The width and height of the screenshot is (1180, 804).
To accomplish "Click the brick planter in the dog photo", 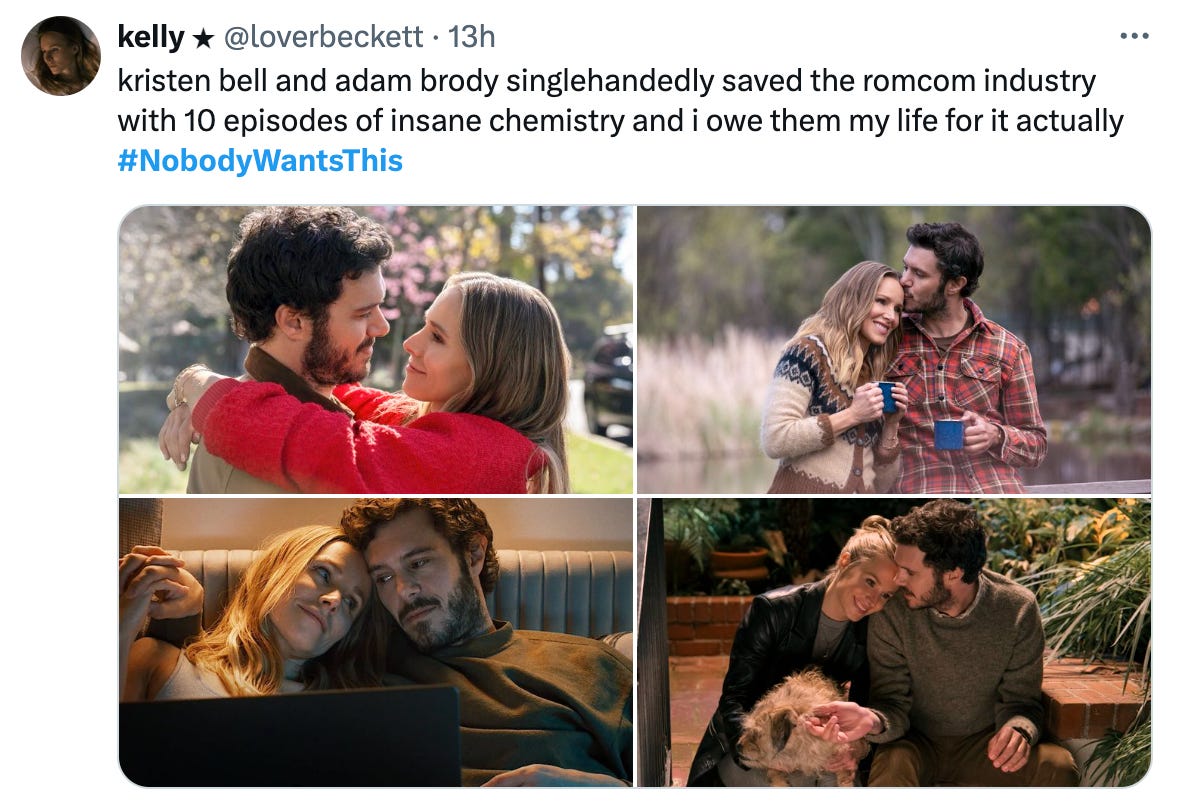I will (709, 626).
